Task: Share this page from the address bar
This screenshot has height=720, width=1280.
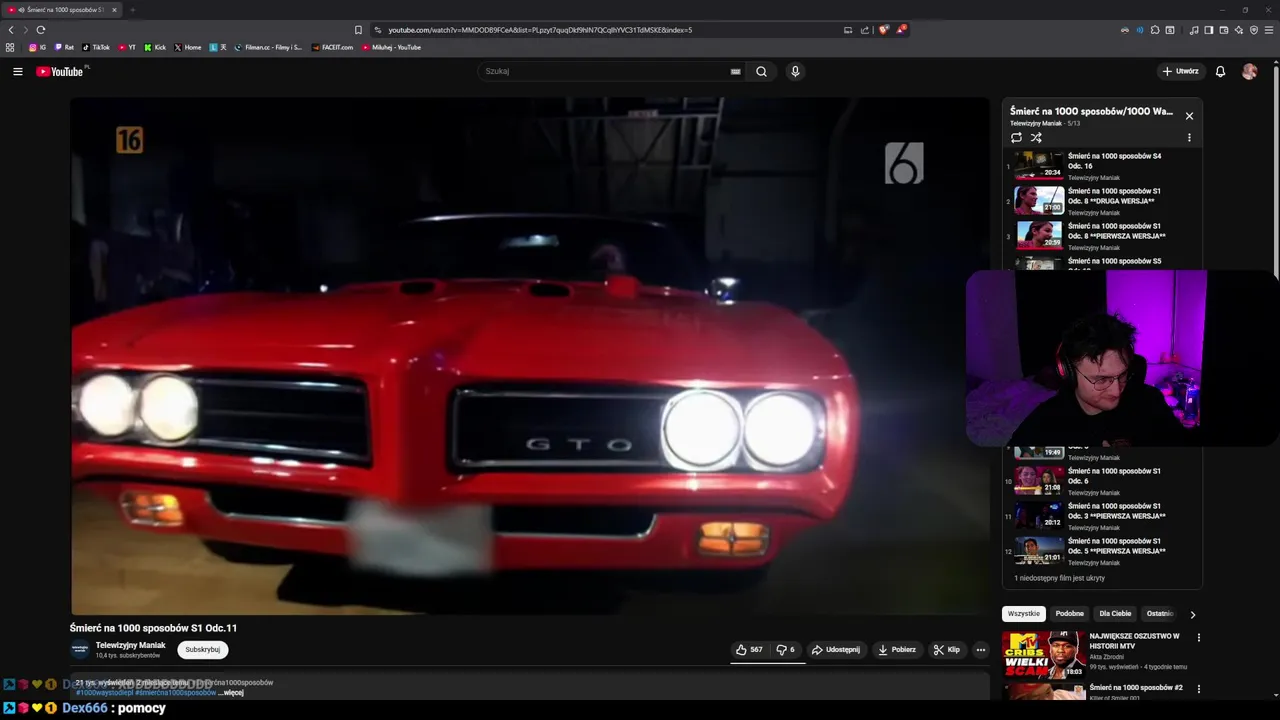Action: 865,30
